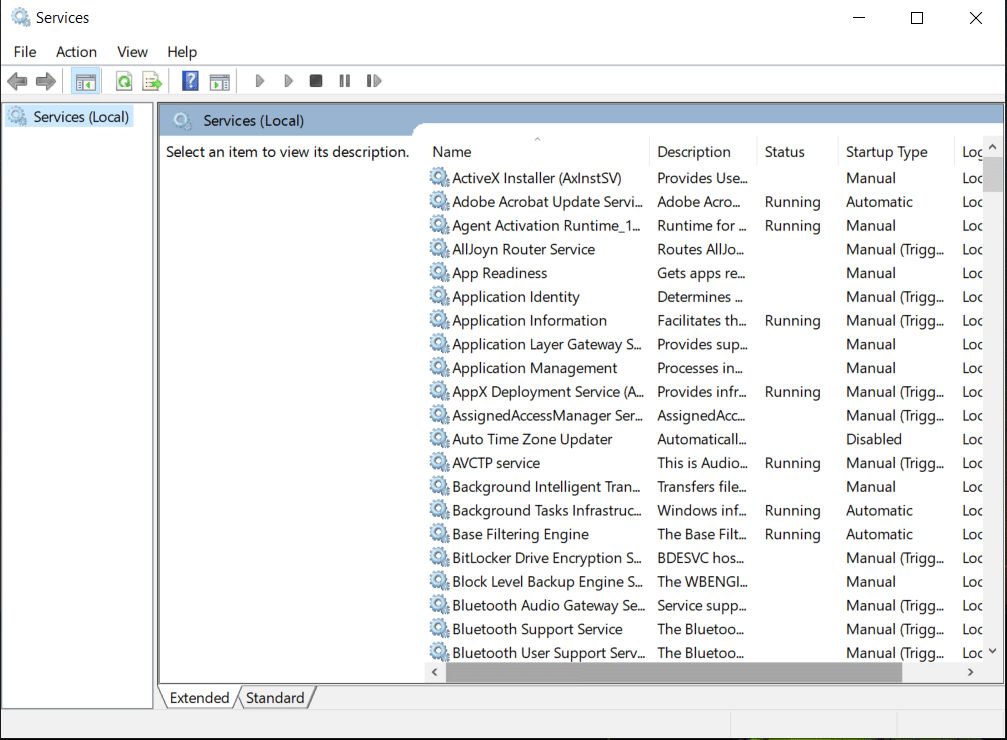Select BitLocker Drive Encryption Service row
Image resolution: width=1007 pixels, height=740 pixels.
click(705, 558)
